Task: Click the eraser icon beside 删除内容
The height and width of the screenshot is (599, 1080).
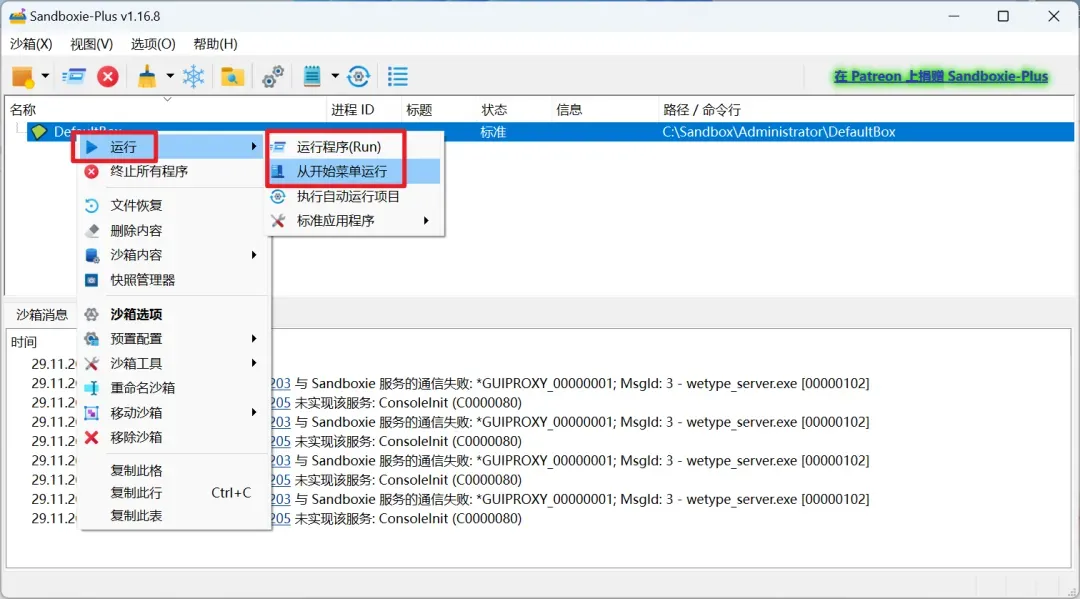Action: [92, 230]
